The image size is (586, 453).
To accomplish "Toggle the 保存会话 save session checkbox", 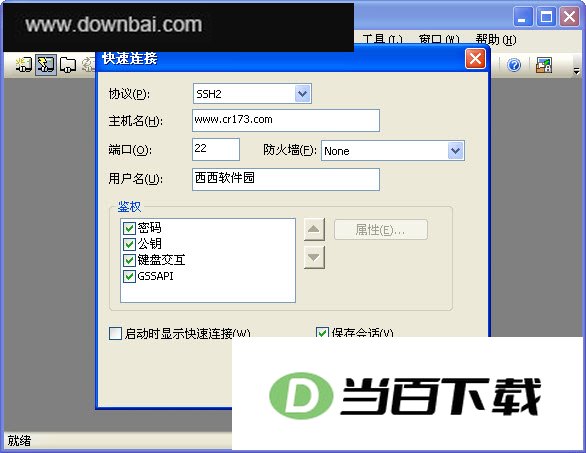I will (x=322, y=332).
